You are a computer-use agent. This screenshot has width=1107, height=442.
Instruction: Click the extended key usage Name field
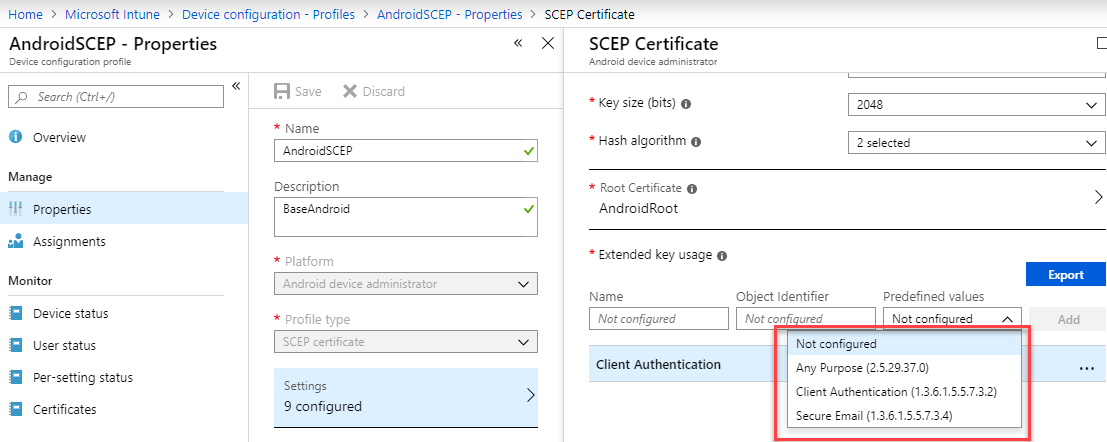[659, 318]
